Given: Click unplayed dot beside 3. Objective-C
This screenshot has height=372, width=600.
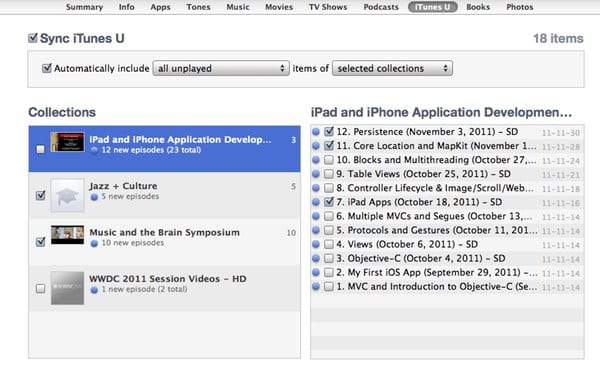Looking at the screenshot, I should (316, 259).
